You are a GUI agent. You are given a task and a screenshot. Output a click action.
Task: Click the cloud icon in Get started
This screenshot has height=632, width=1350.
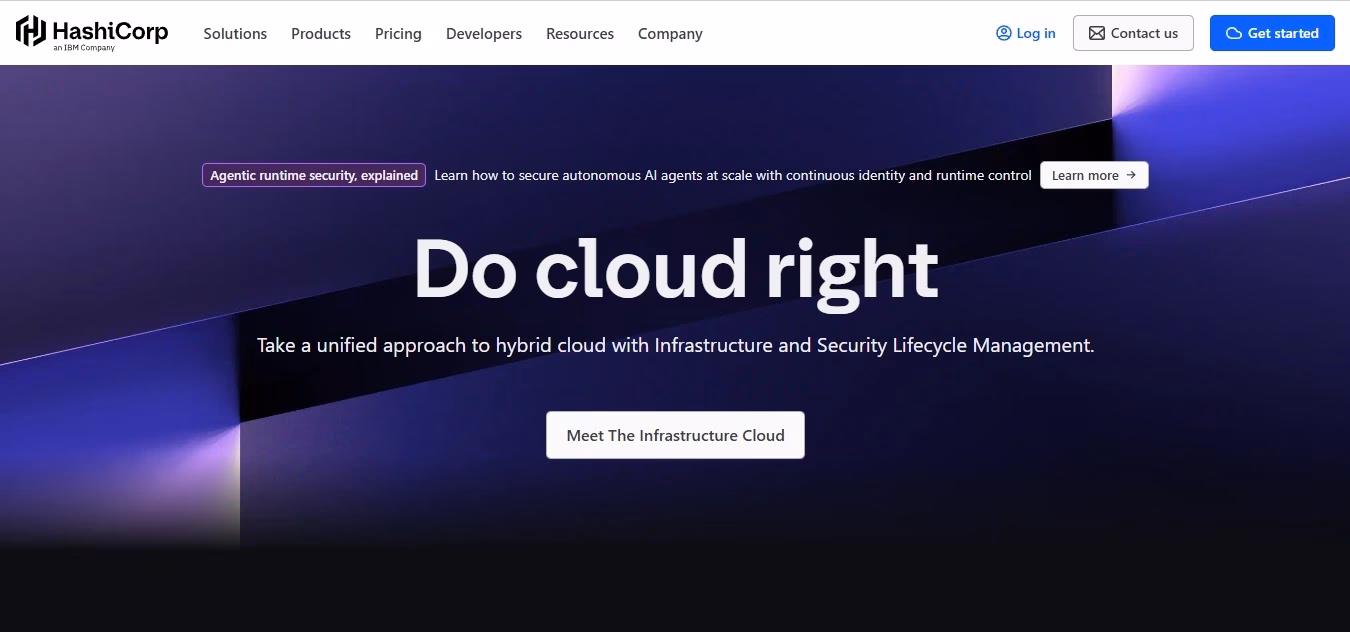[1234, 33]
